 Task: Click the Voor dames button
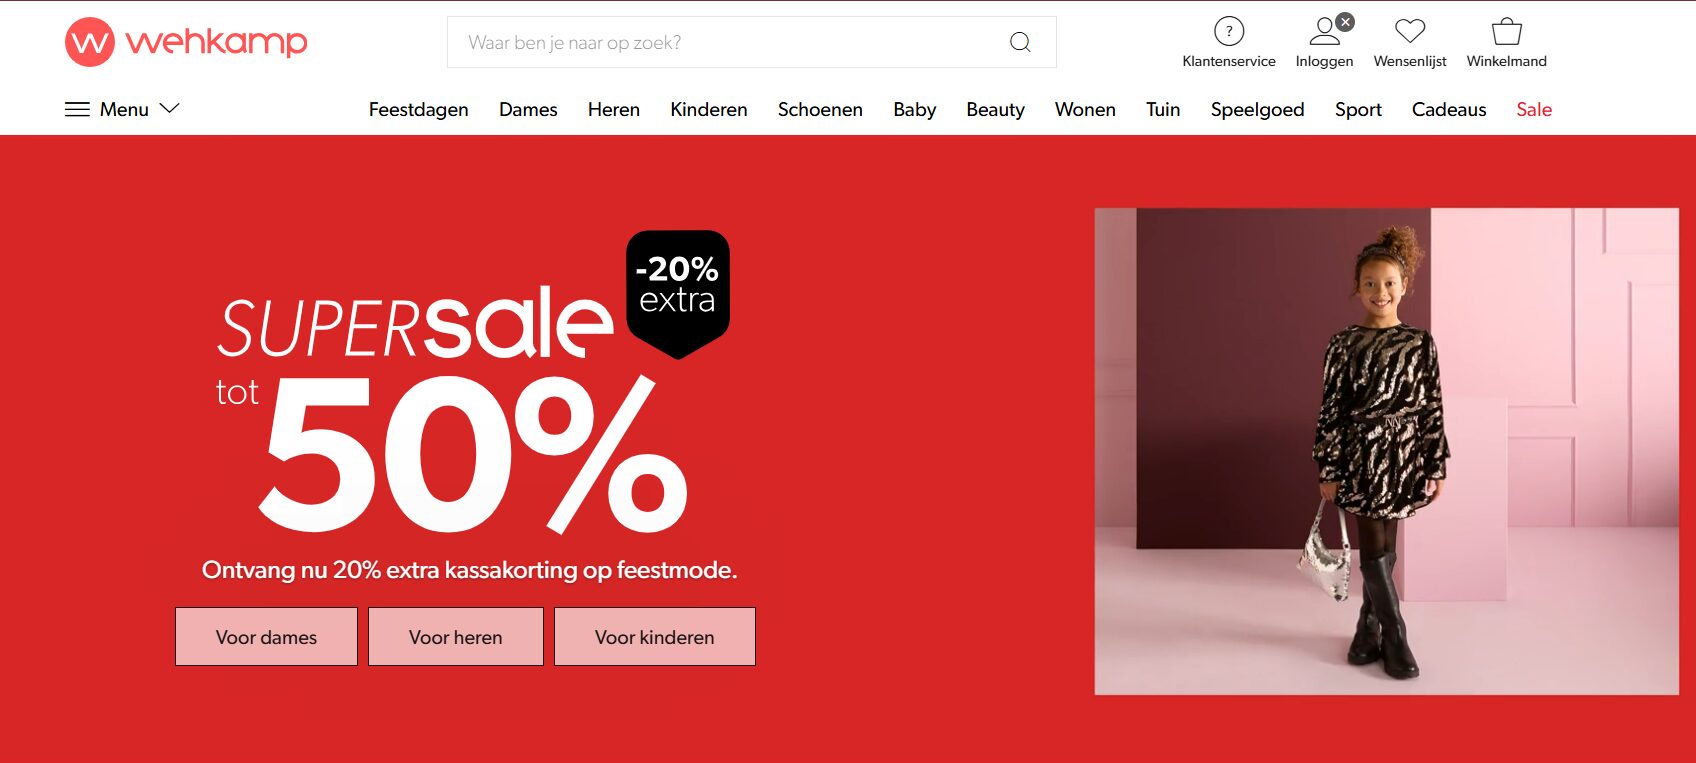[266, 636]
